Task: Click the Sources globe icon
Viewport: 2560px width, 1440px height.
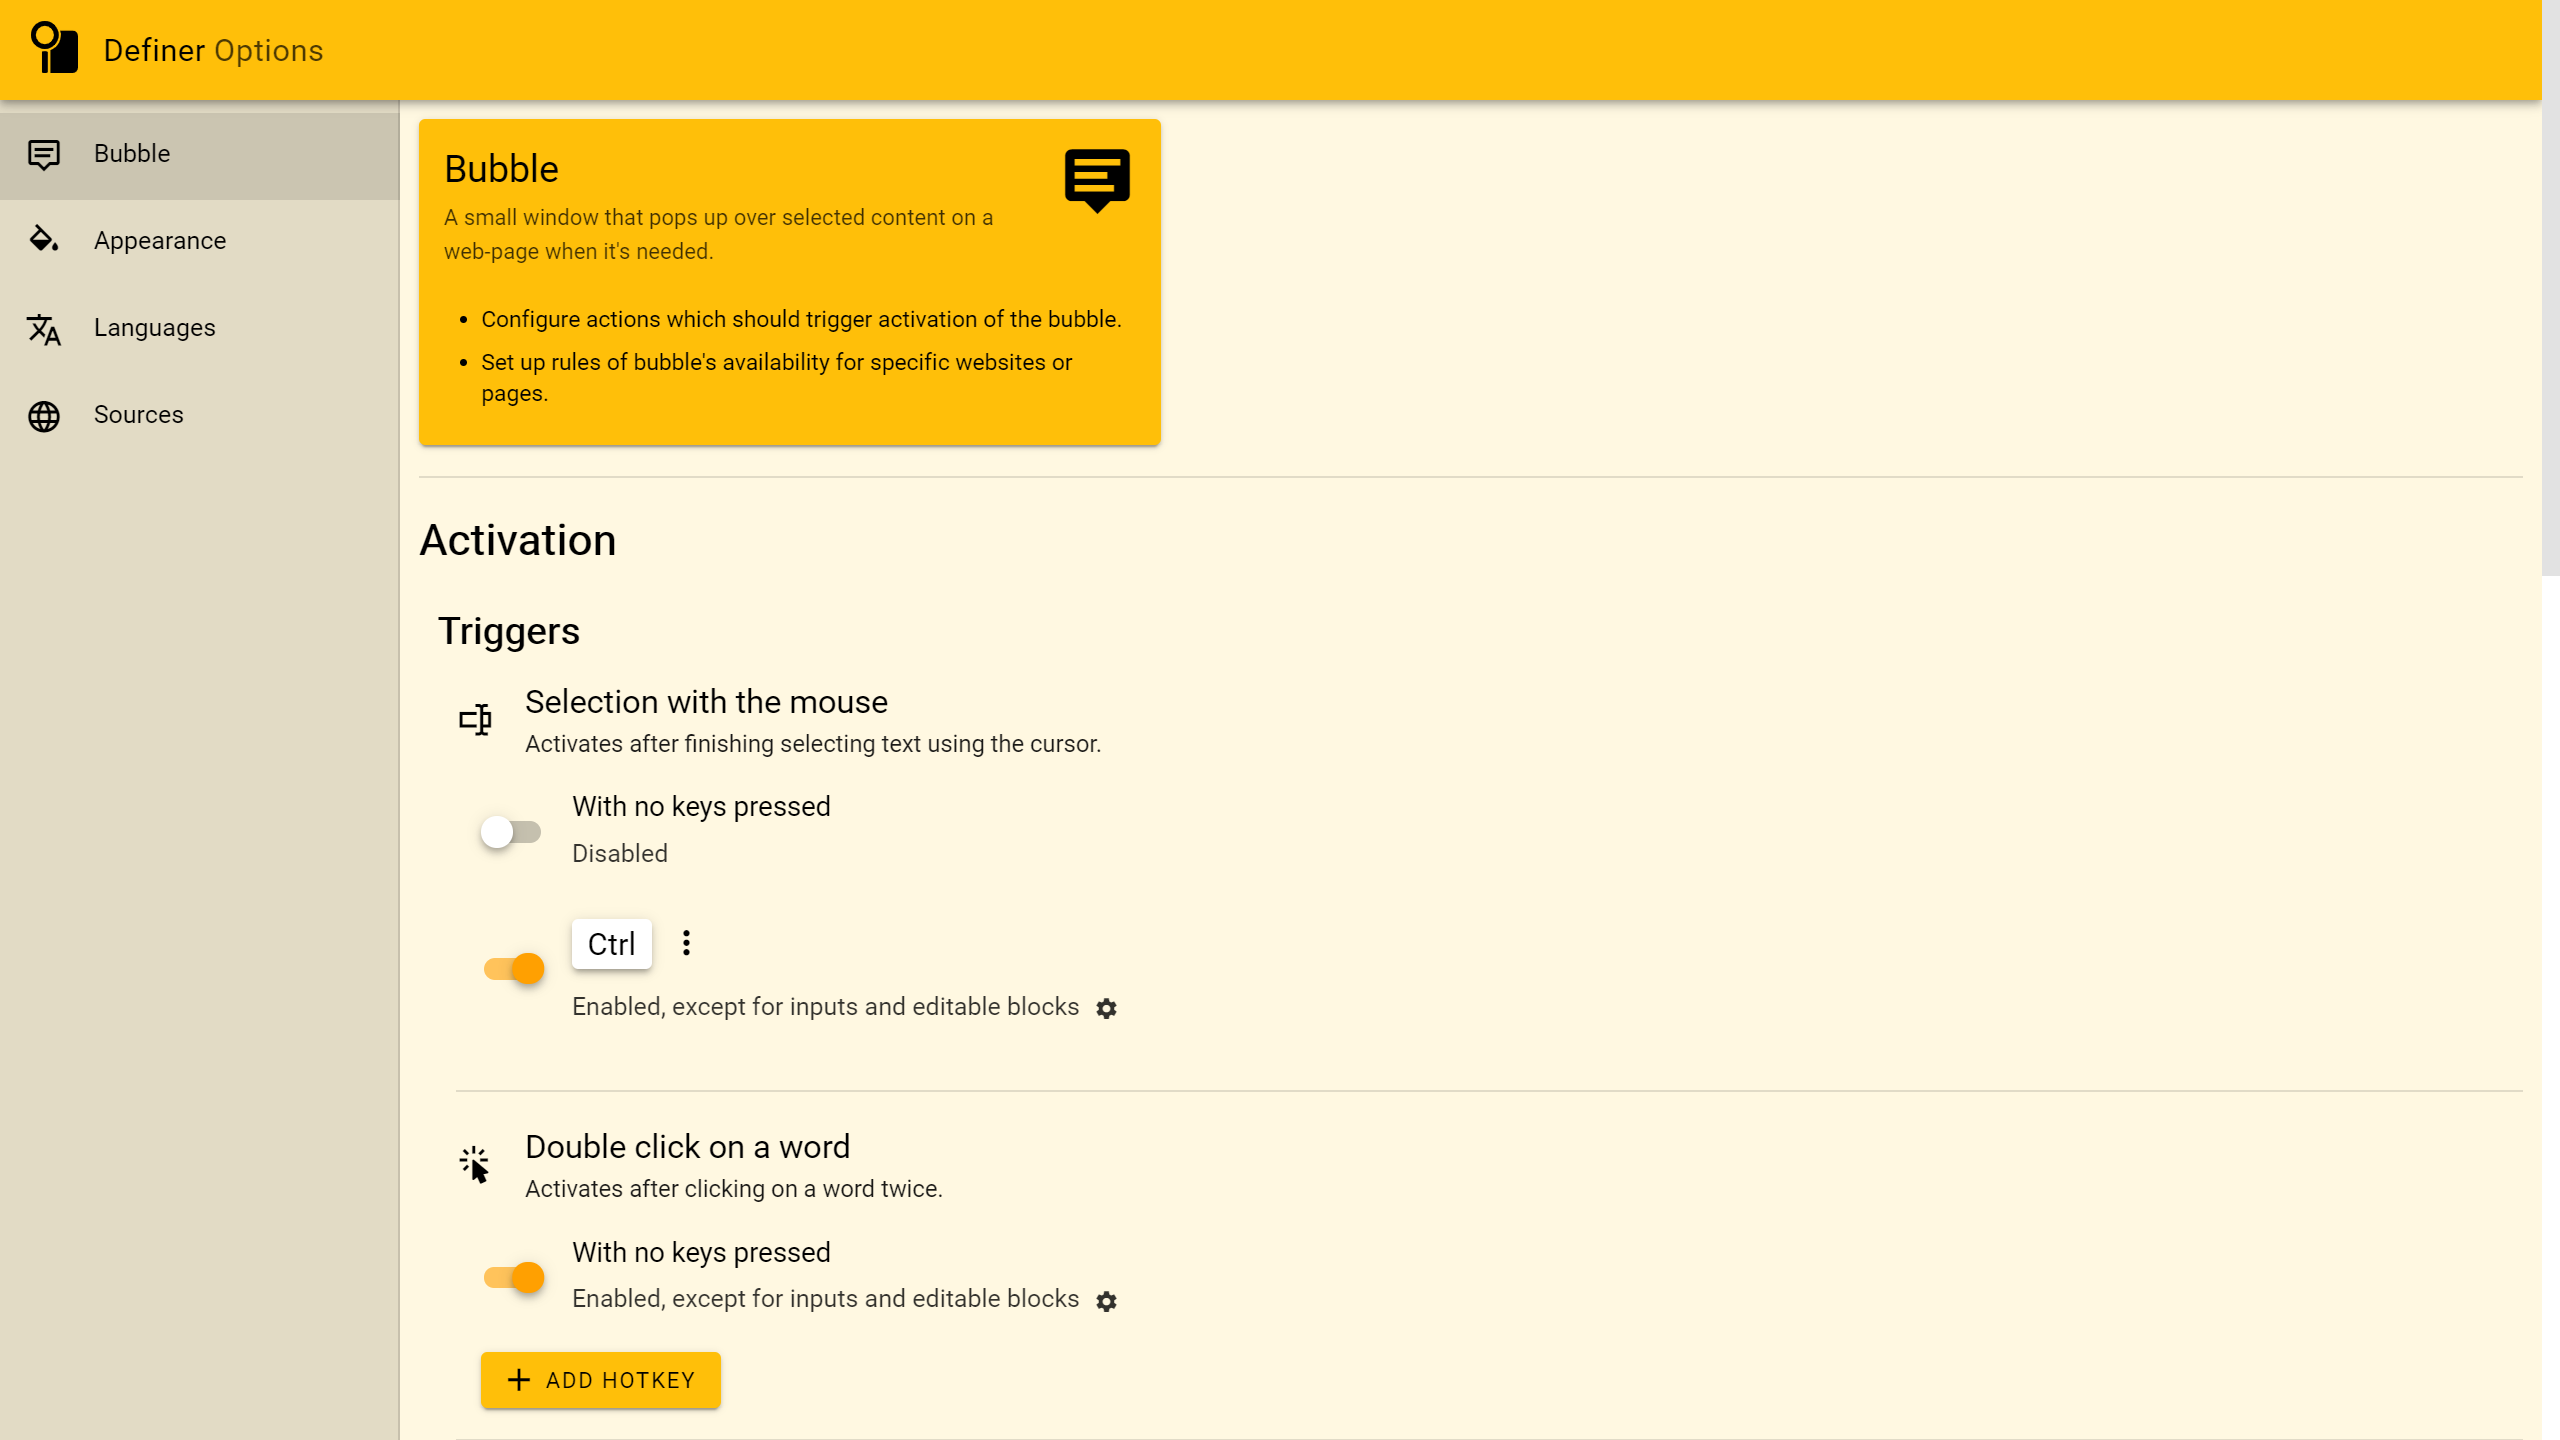Action: point(44,416)
